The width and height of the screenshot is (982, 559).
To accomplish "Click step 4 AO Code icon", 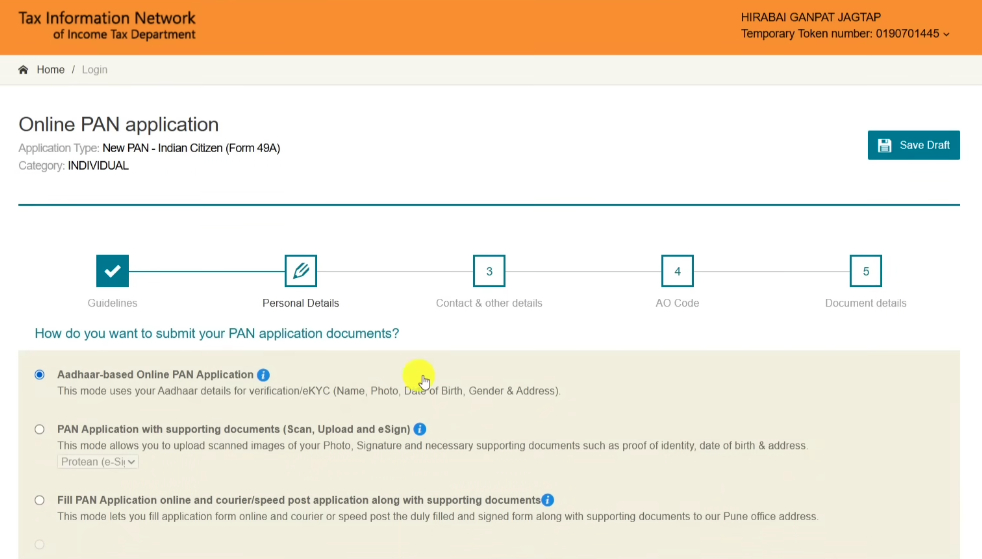I will [x=677, y=271].
